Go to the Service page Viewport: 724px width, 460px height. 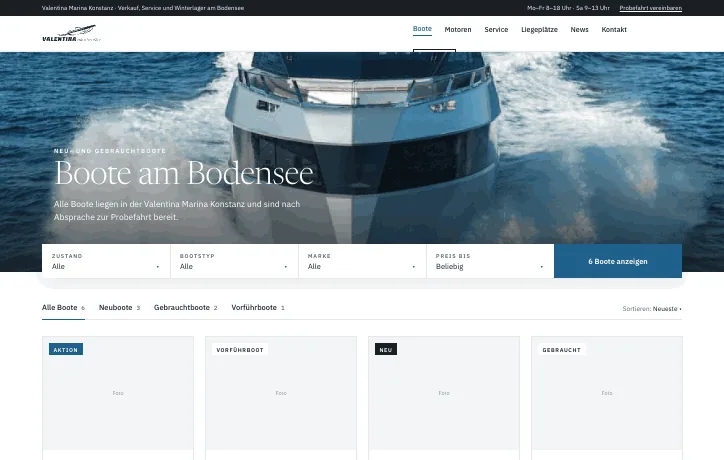point(496,30)
